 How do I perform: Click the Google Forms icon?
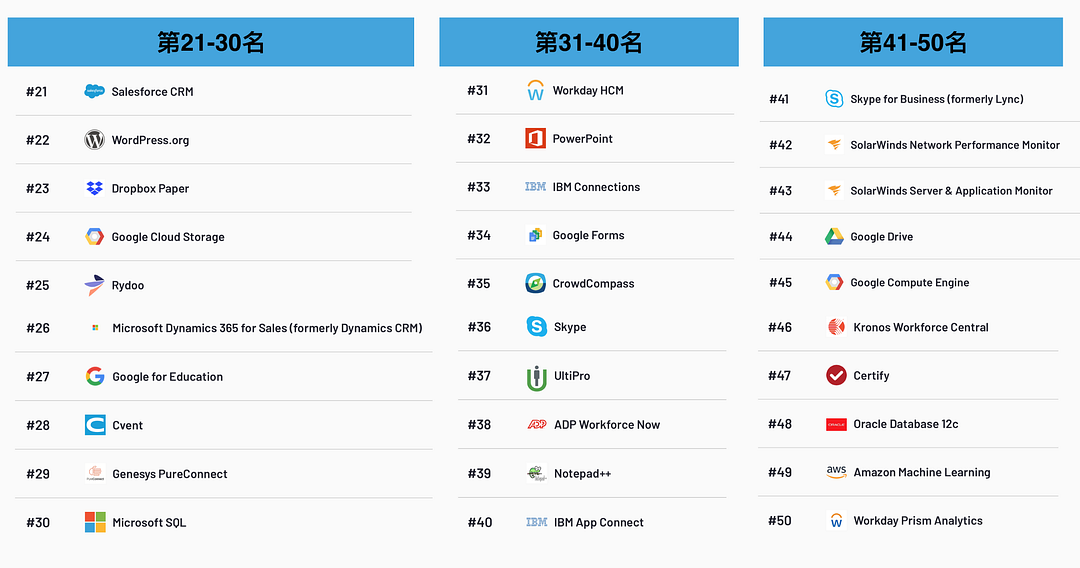click(x=535, y=235)
